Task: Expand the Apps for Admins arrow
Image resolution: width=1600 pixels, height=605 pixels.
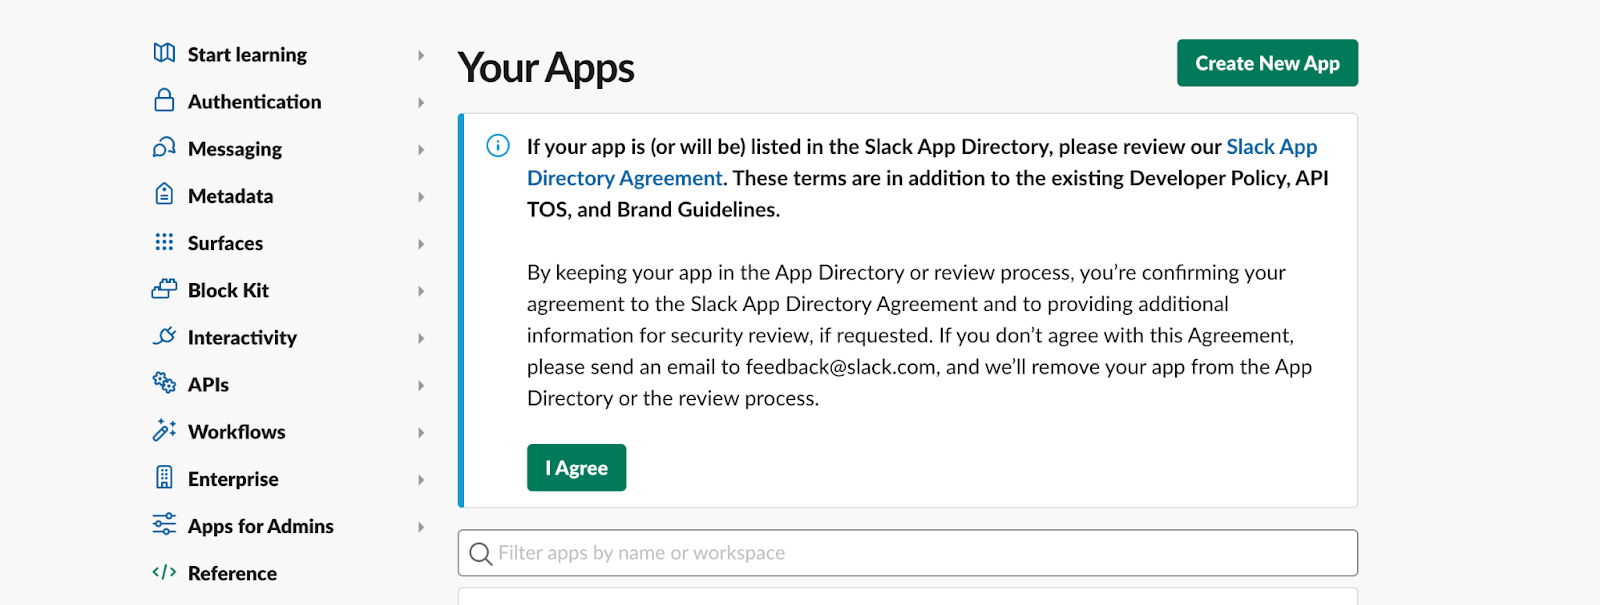Action: [x=421, y=527]
